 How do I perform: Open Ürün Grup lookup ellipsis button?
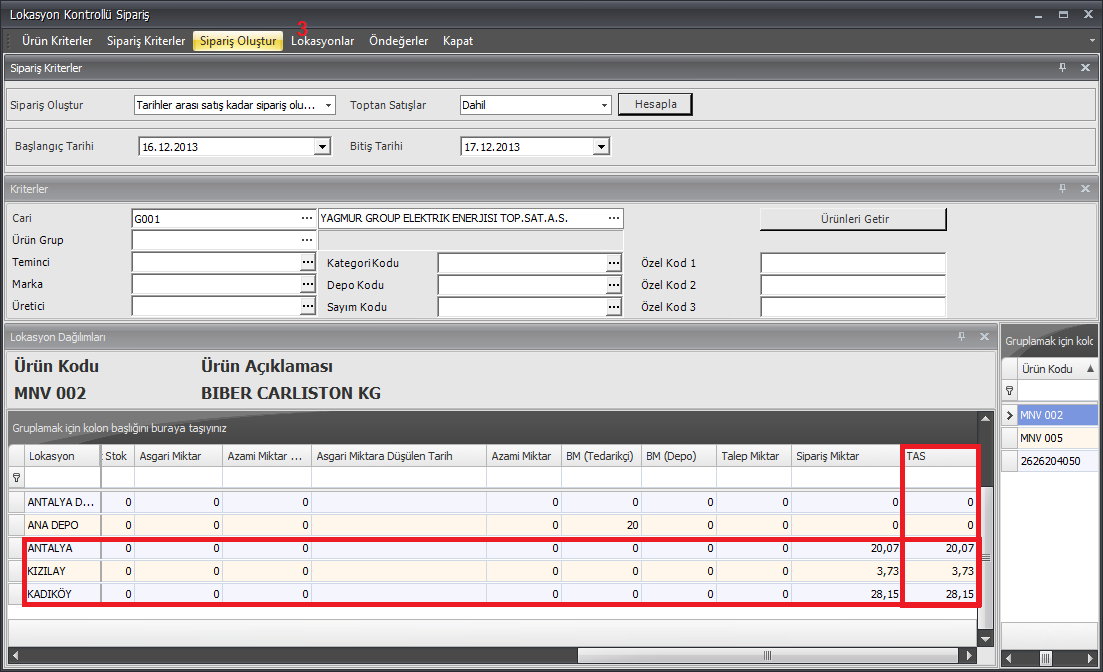coord(307,241)
